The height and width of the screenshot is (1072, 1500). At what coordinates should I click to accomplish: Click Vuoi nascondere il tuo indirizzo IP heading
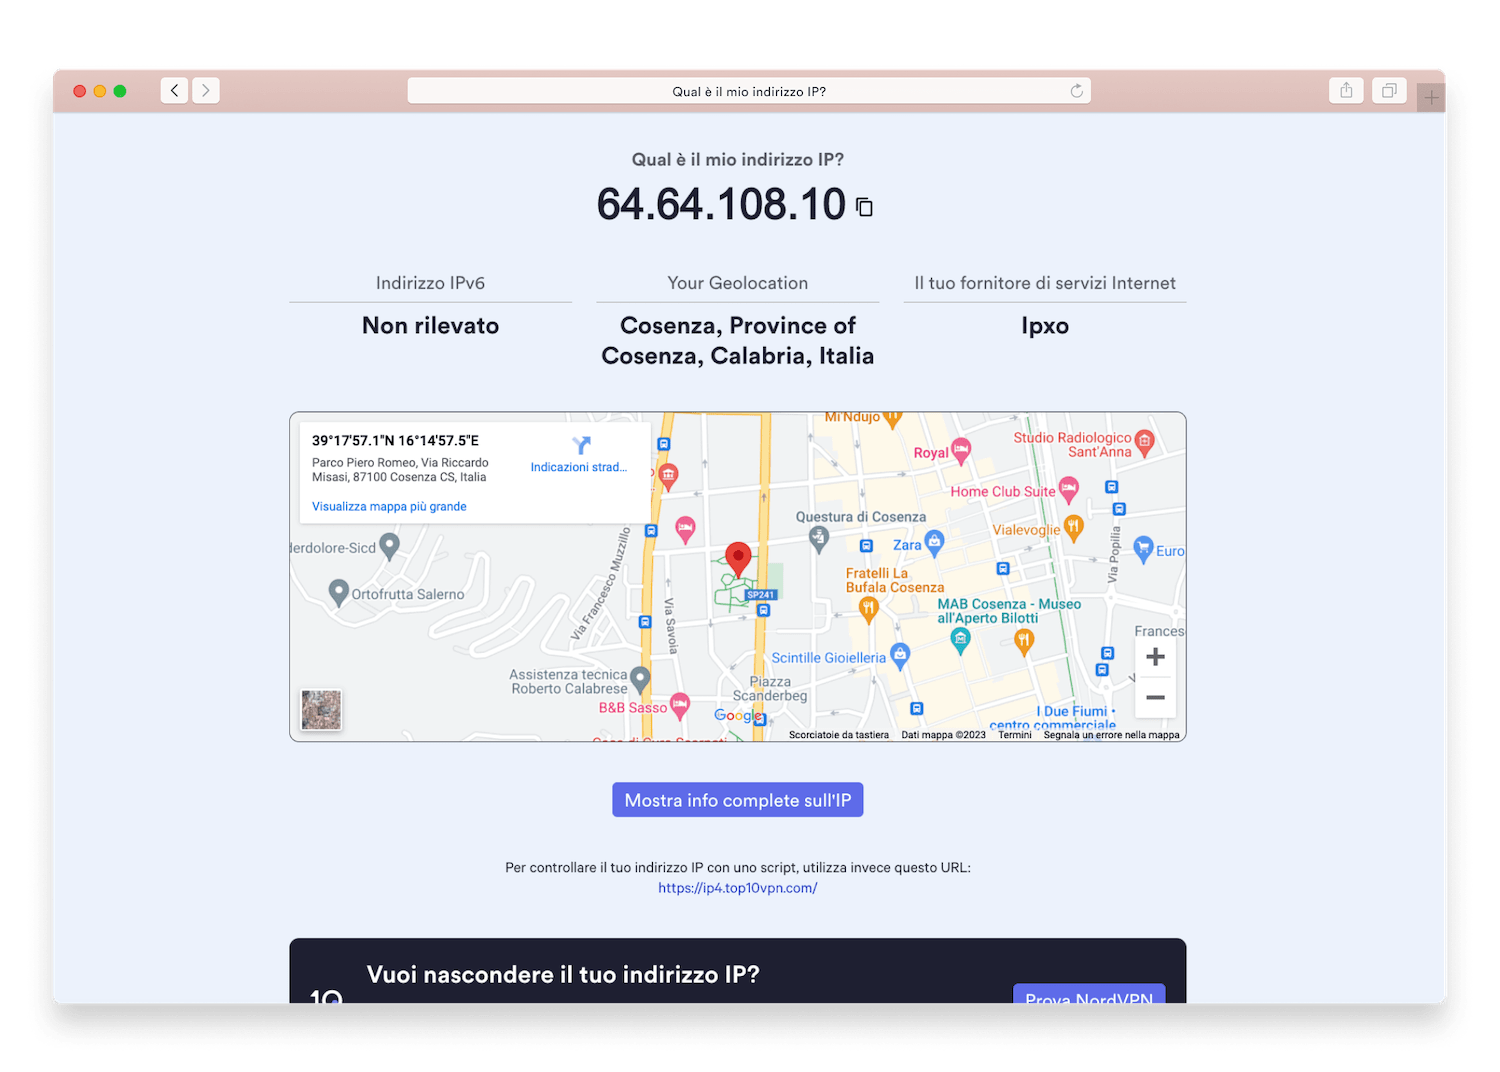563,975
